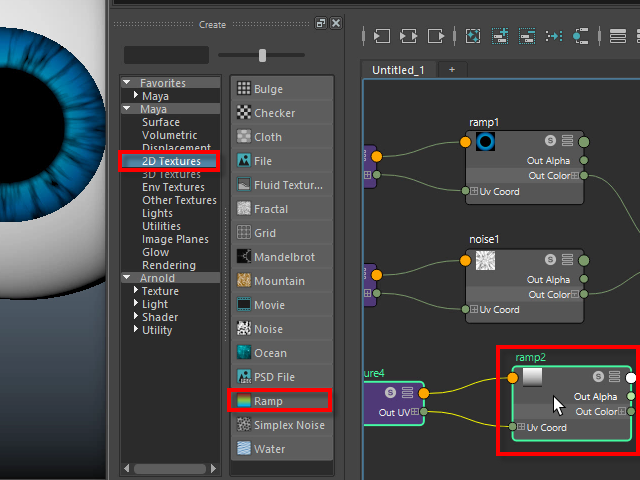Toggle solo S button on noise1 node
This screenshot has height=480, width=640.
[x=550, y=259]
